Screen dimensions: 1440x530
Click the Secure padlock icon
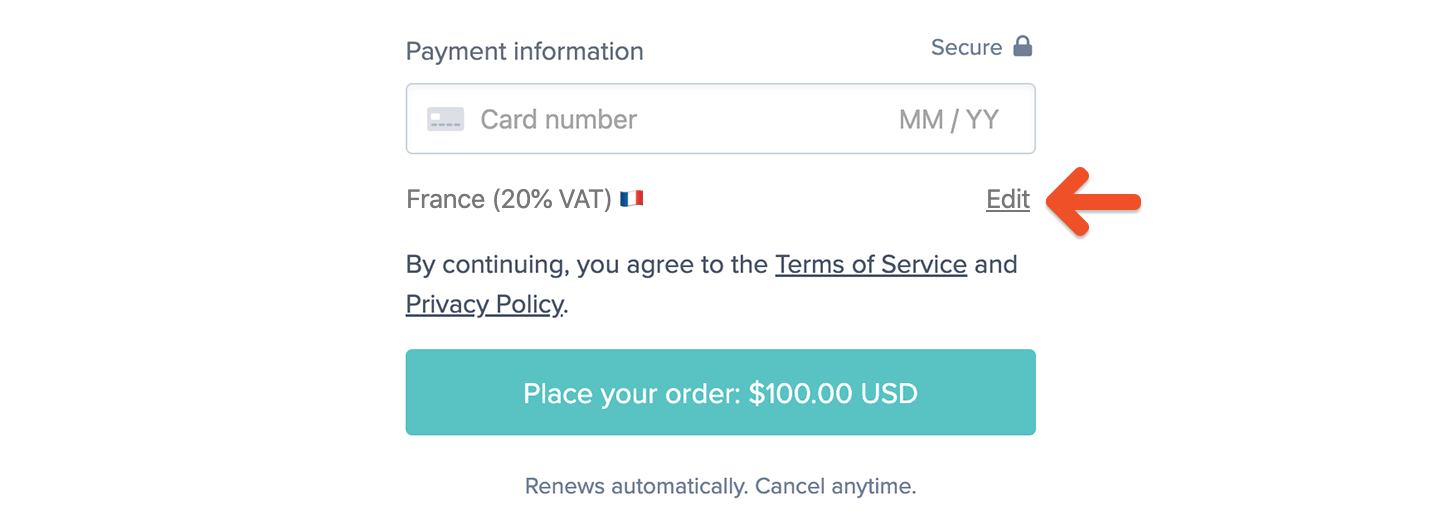(1022, 46)
